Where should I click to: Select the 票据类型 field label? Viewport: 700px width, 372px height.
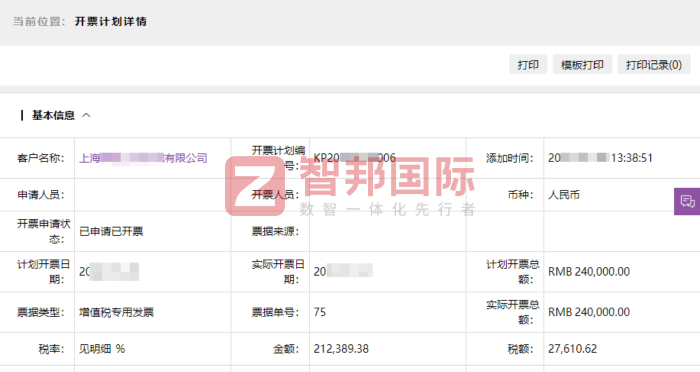click(x=41, y=312)
